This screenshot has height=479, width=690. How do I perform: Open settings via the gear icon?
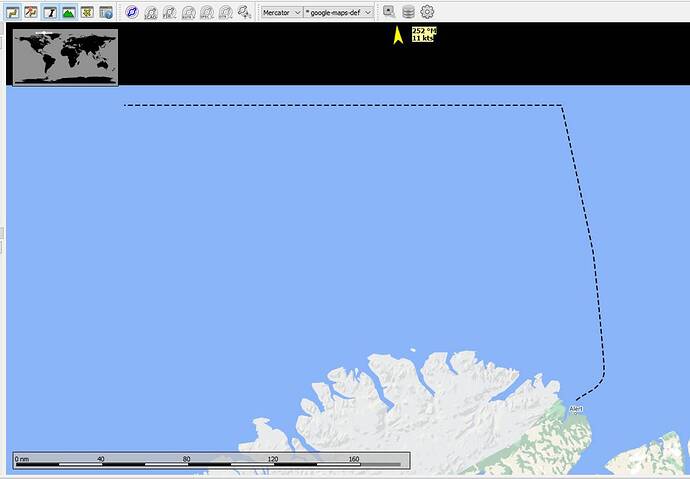tap(427, 12)
